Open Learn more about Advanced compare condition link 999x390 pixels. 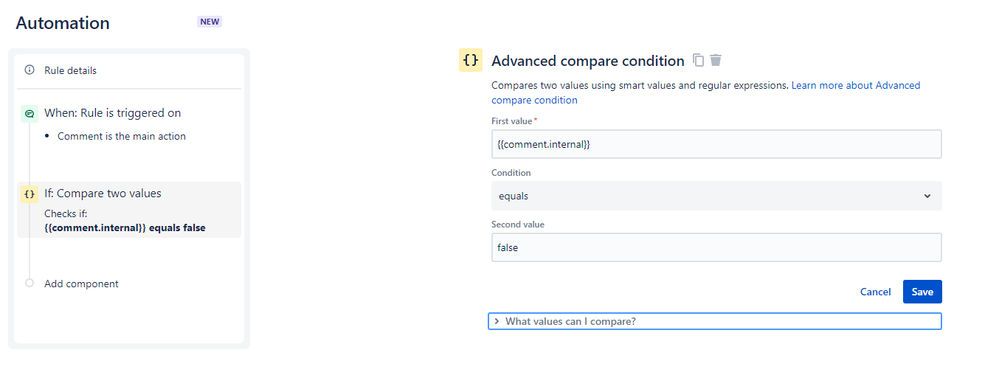[x=706, y=92]
